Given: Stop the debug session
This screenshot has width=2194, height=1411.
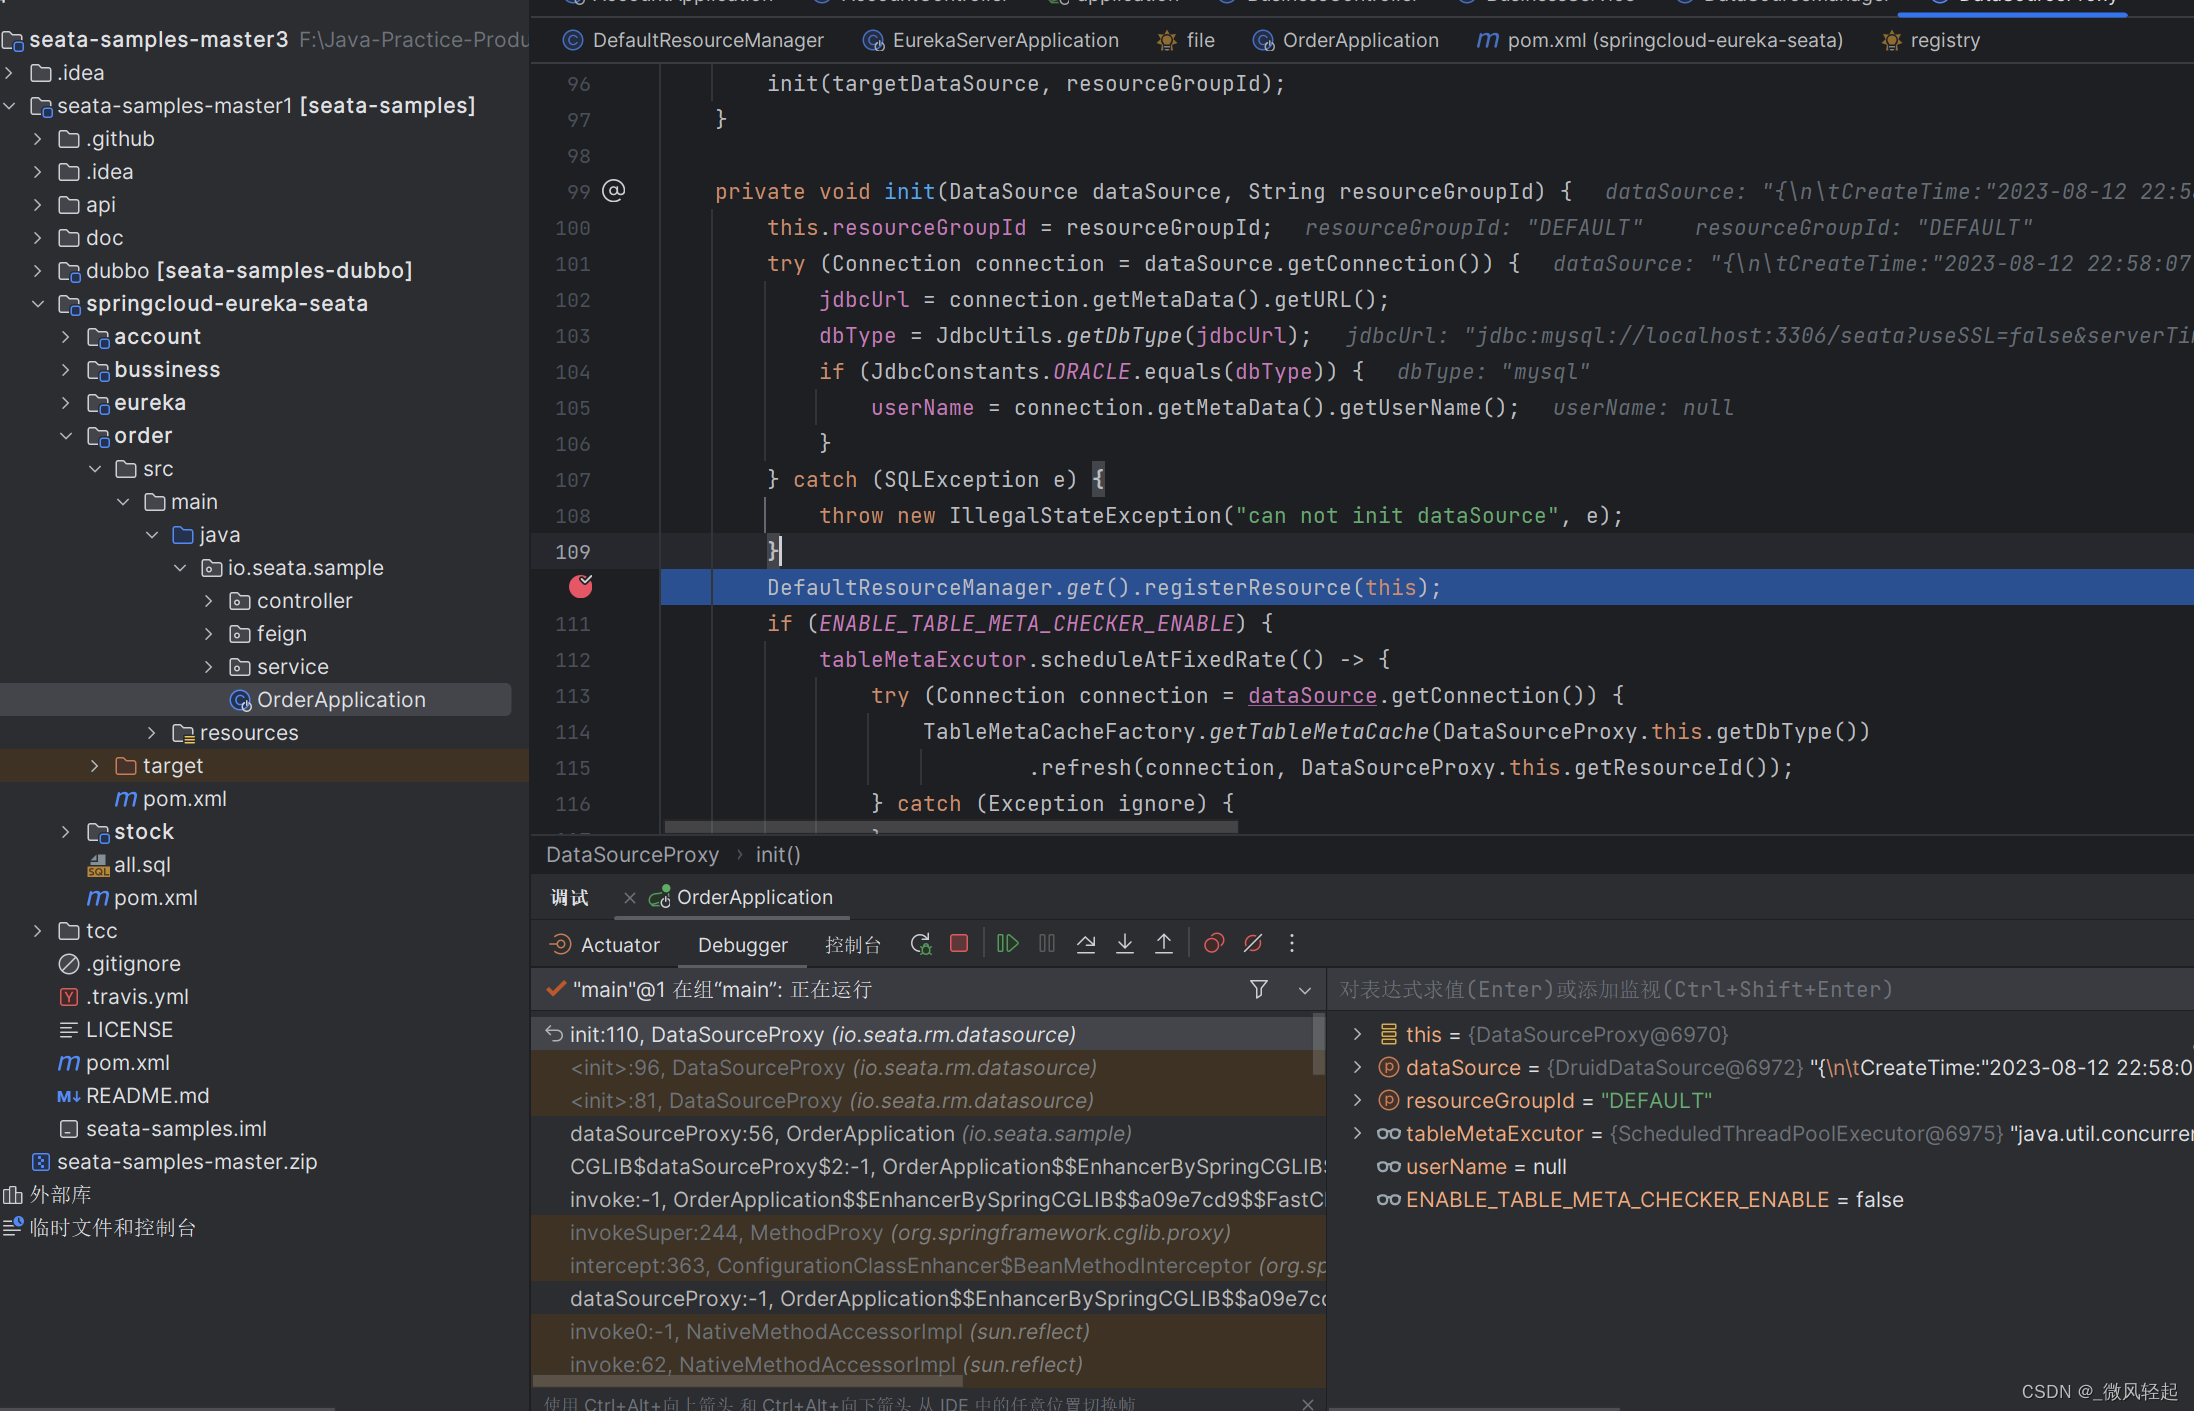Looking at the screenshot, I should (959, 943).
